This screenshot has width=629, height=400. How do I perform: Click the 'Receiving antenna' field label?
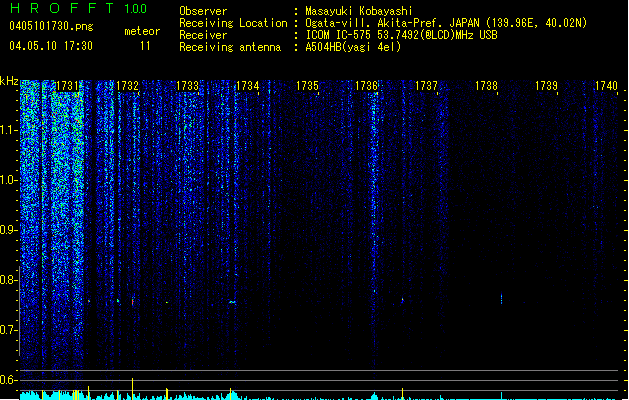point(230,47)
